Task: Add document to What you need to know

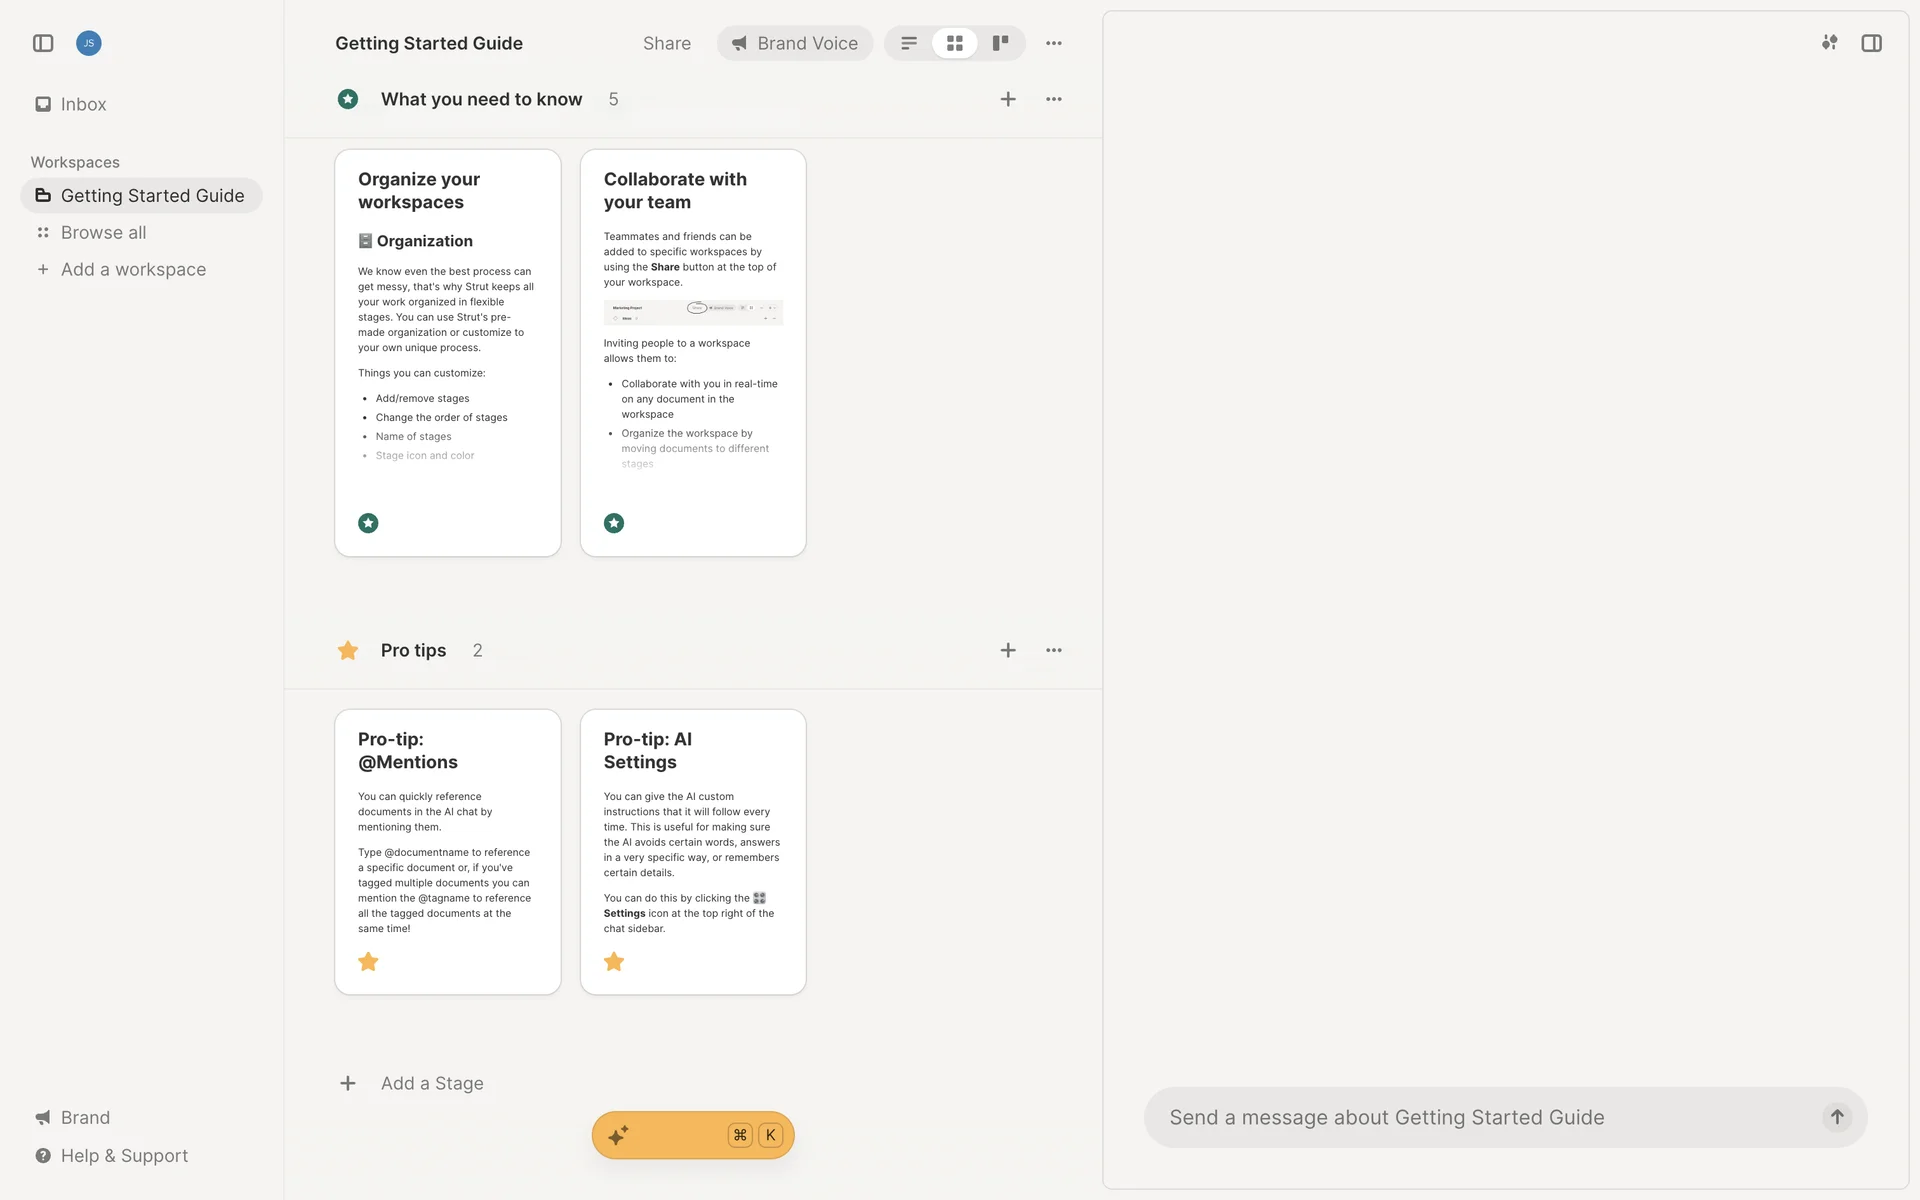Action: (1008, 99)
